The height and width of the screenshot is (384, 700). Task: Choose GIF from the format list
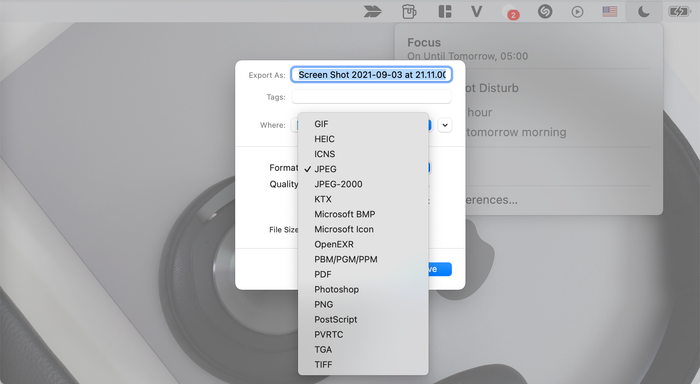tap(363, 124)
